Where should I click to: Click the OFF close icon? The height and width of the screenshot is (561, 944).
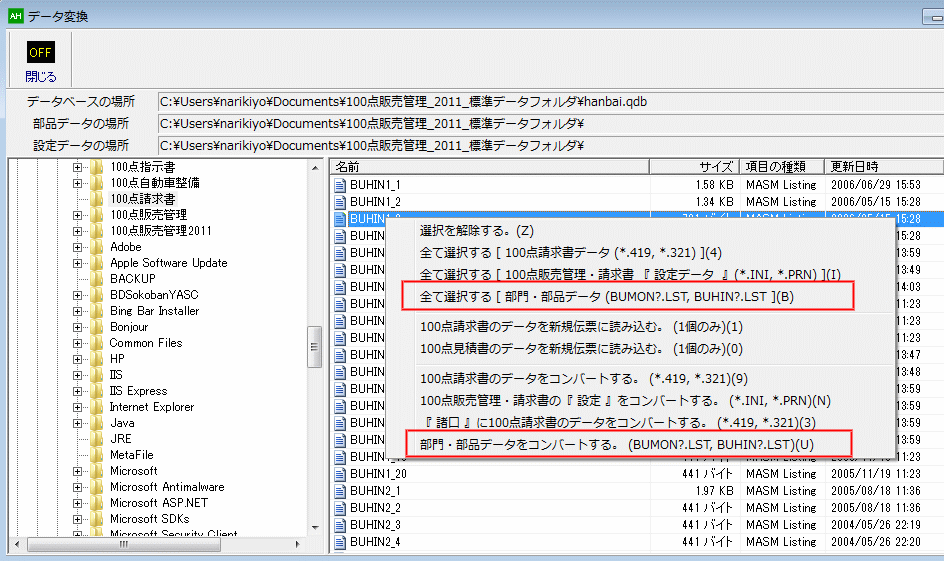coord(40,52)
